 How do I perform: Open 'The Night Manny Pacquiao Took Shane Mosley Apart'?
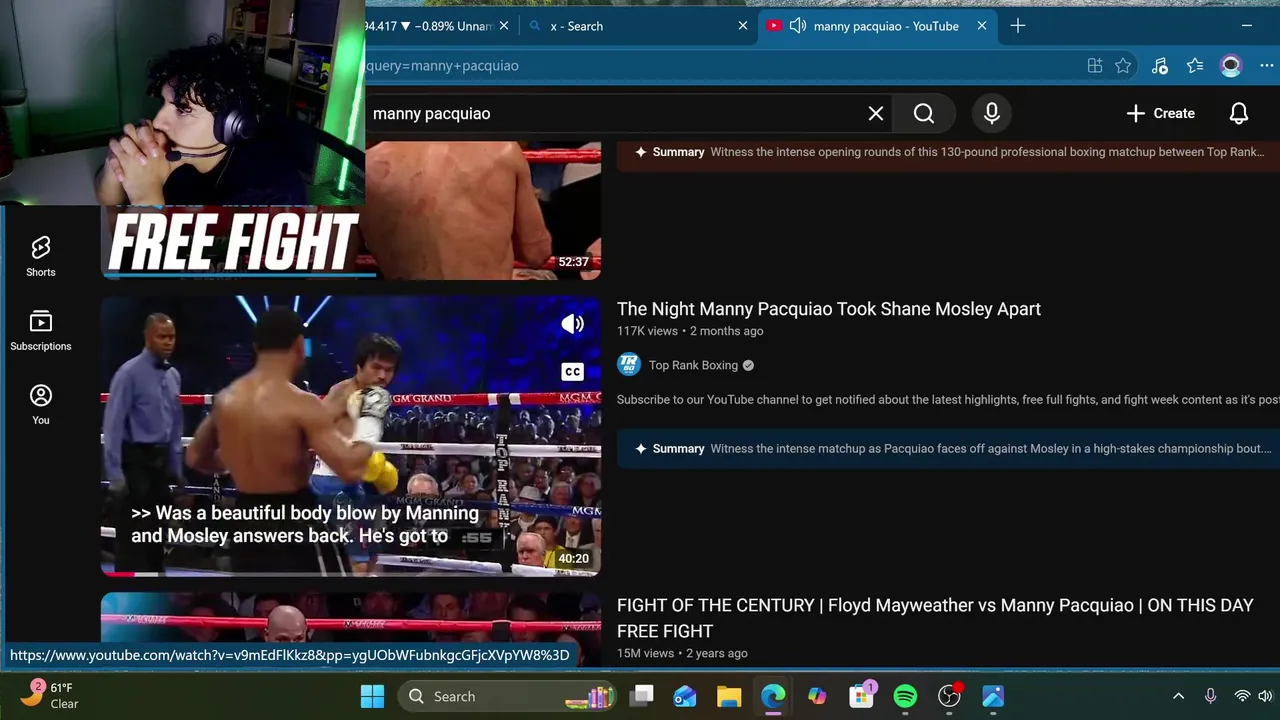[829, 309]
